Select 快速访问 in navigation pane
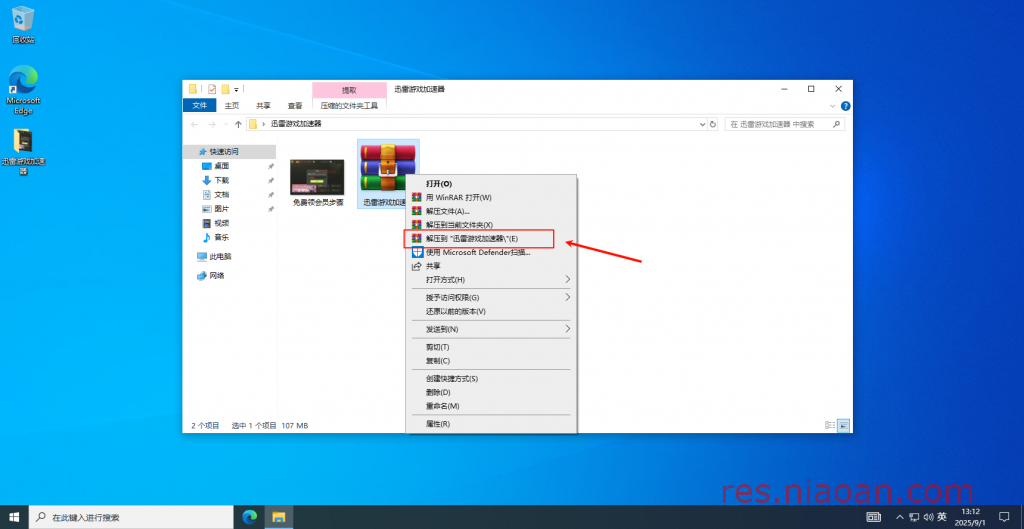The height and width of the screenshot is (529, 1024). click(229, 152)
